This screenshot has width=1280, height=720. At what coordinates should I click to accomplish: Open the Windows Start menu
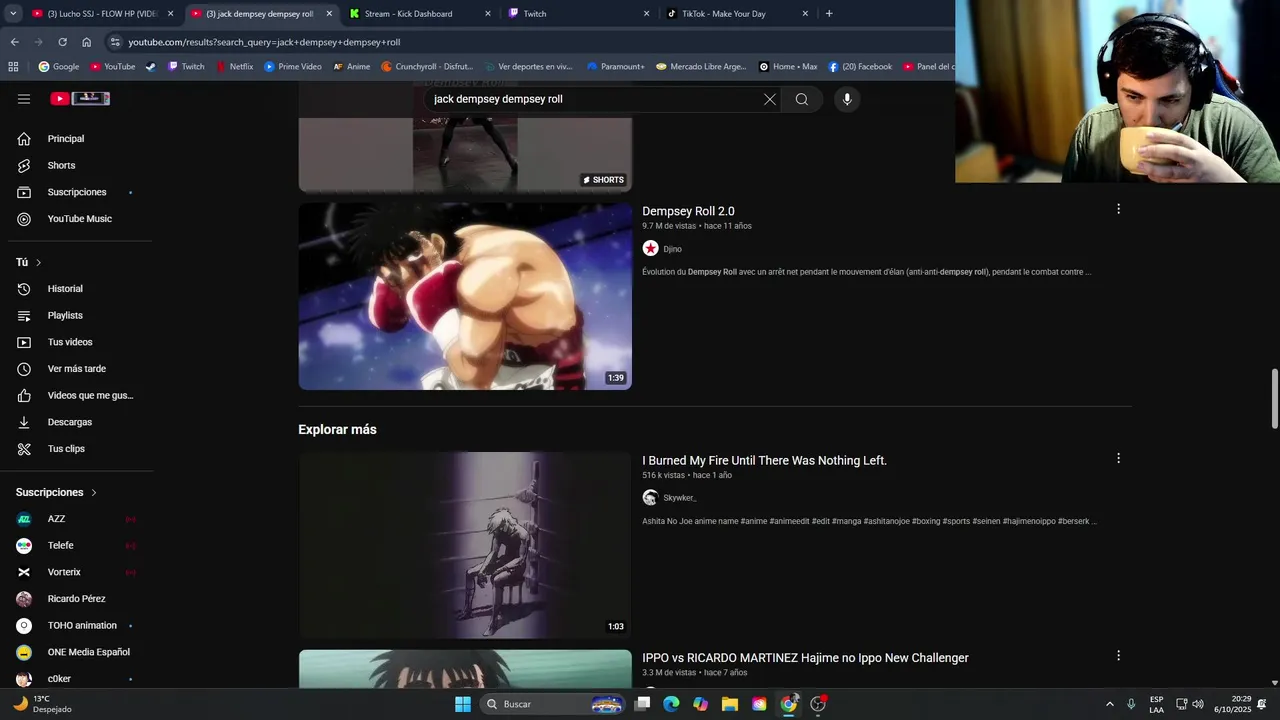coord(463,704)
